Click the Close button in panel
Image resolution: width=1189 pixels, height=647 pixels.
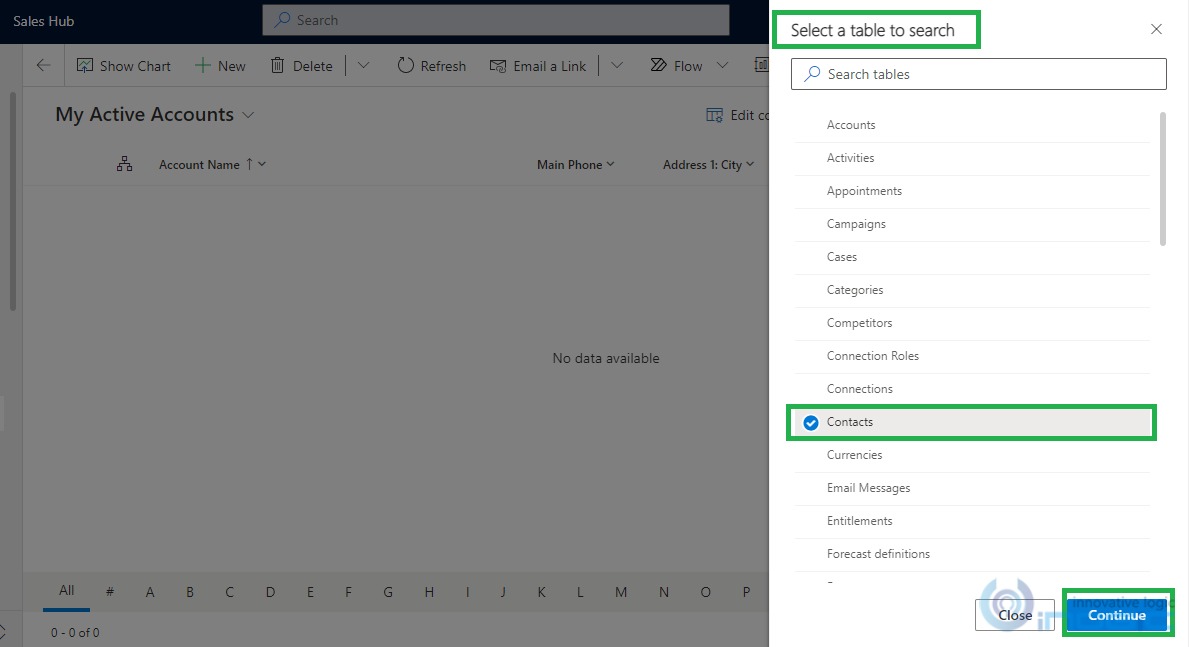coord(1014,615)
